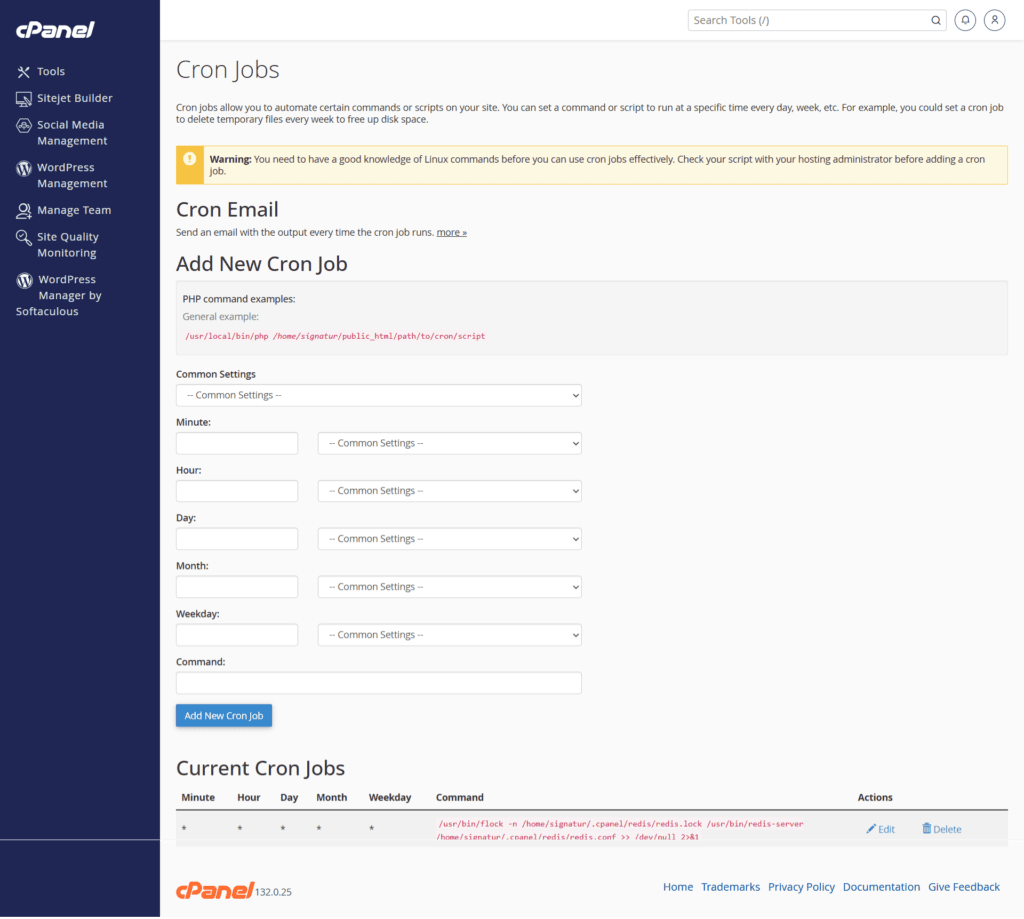Delete the redis-server cron job

(940, 829)
